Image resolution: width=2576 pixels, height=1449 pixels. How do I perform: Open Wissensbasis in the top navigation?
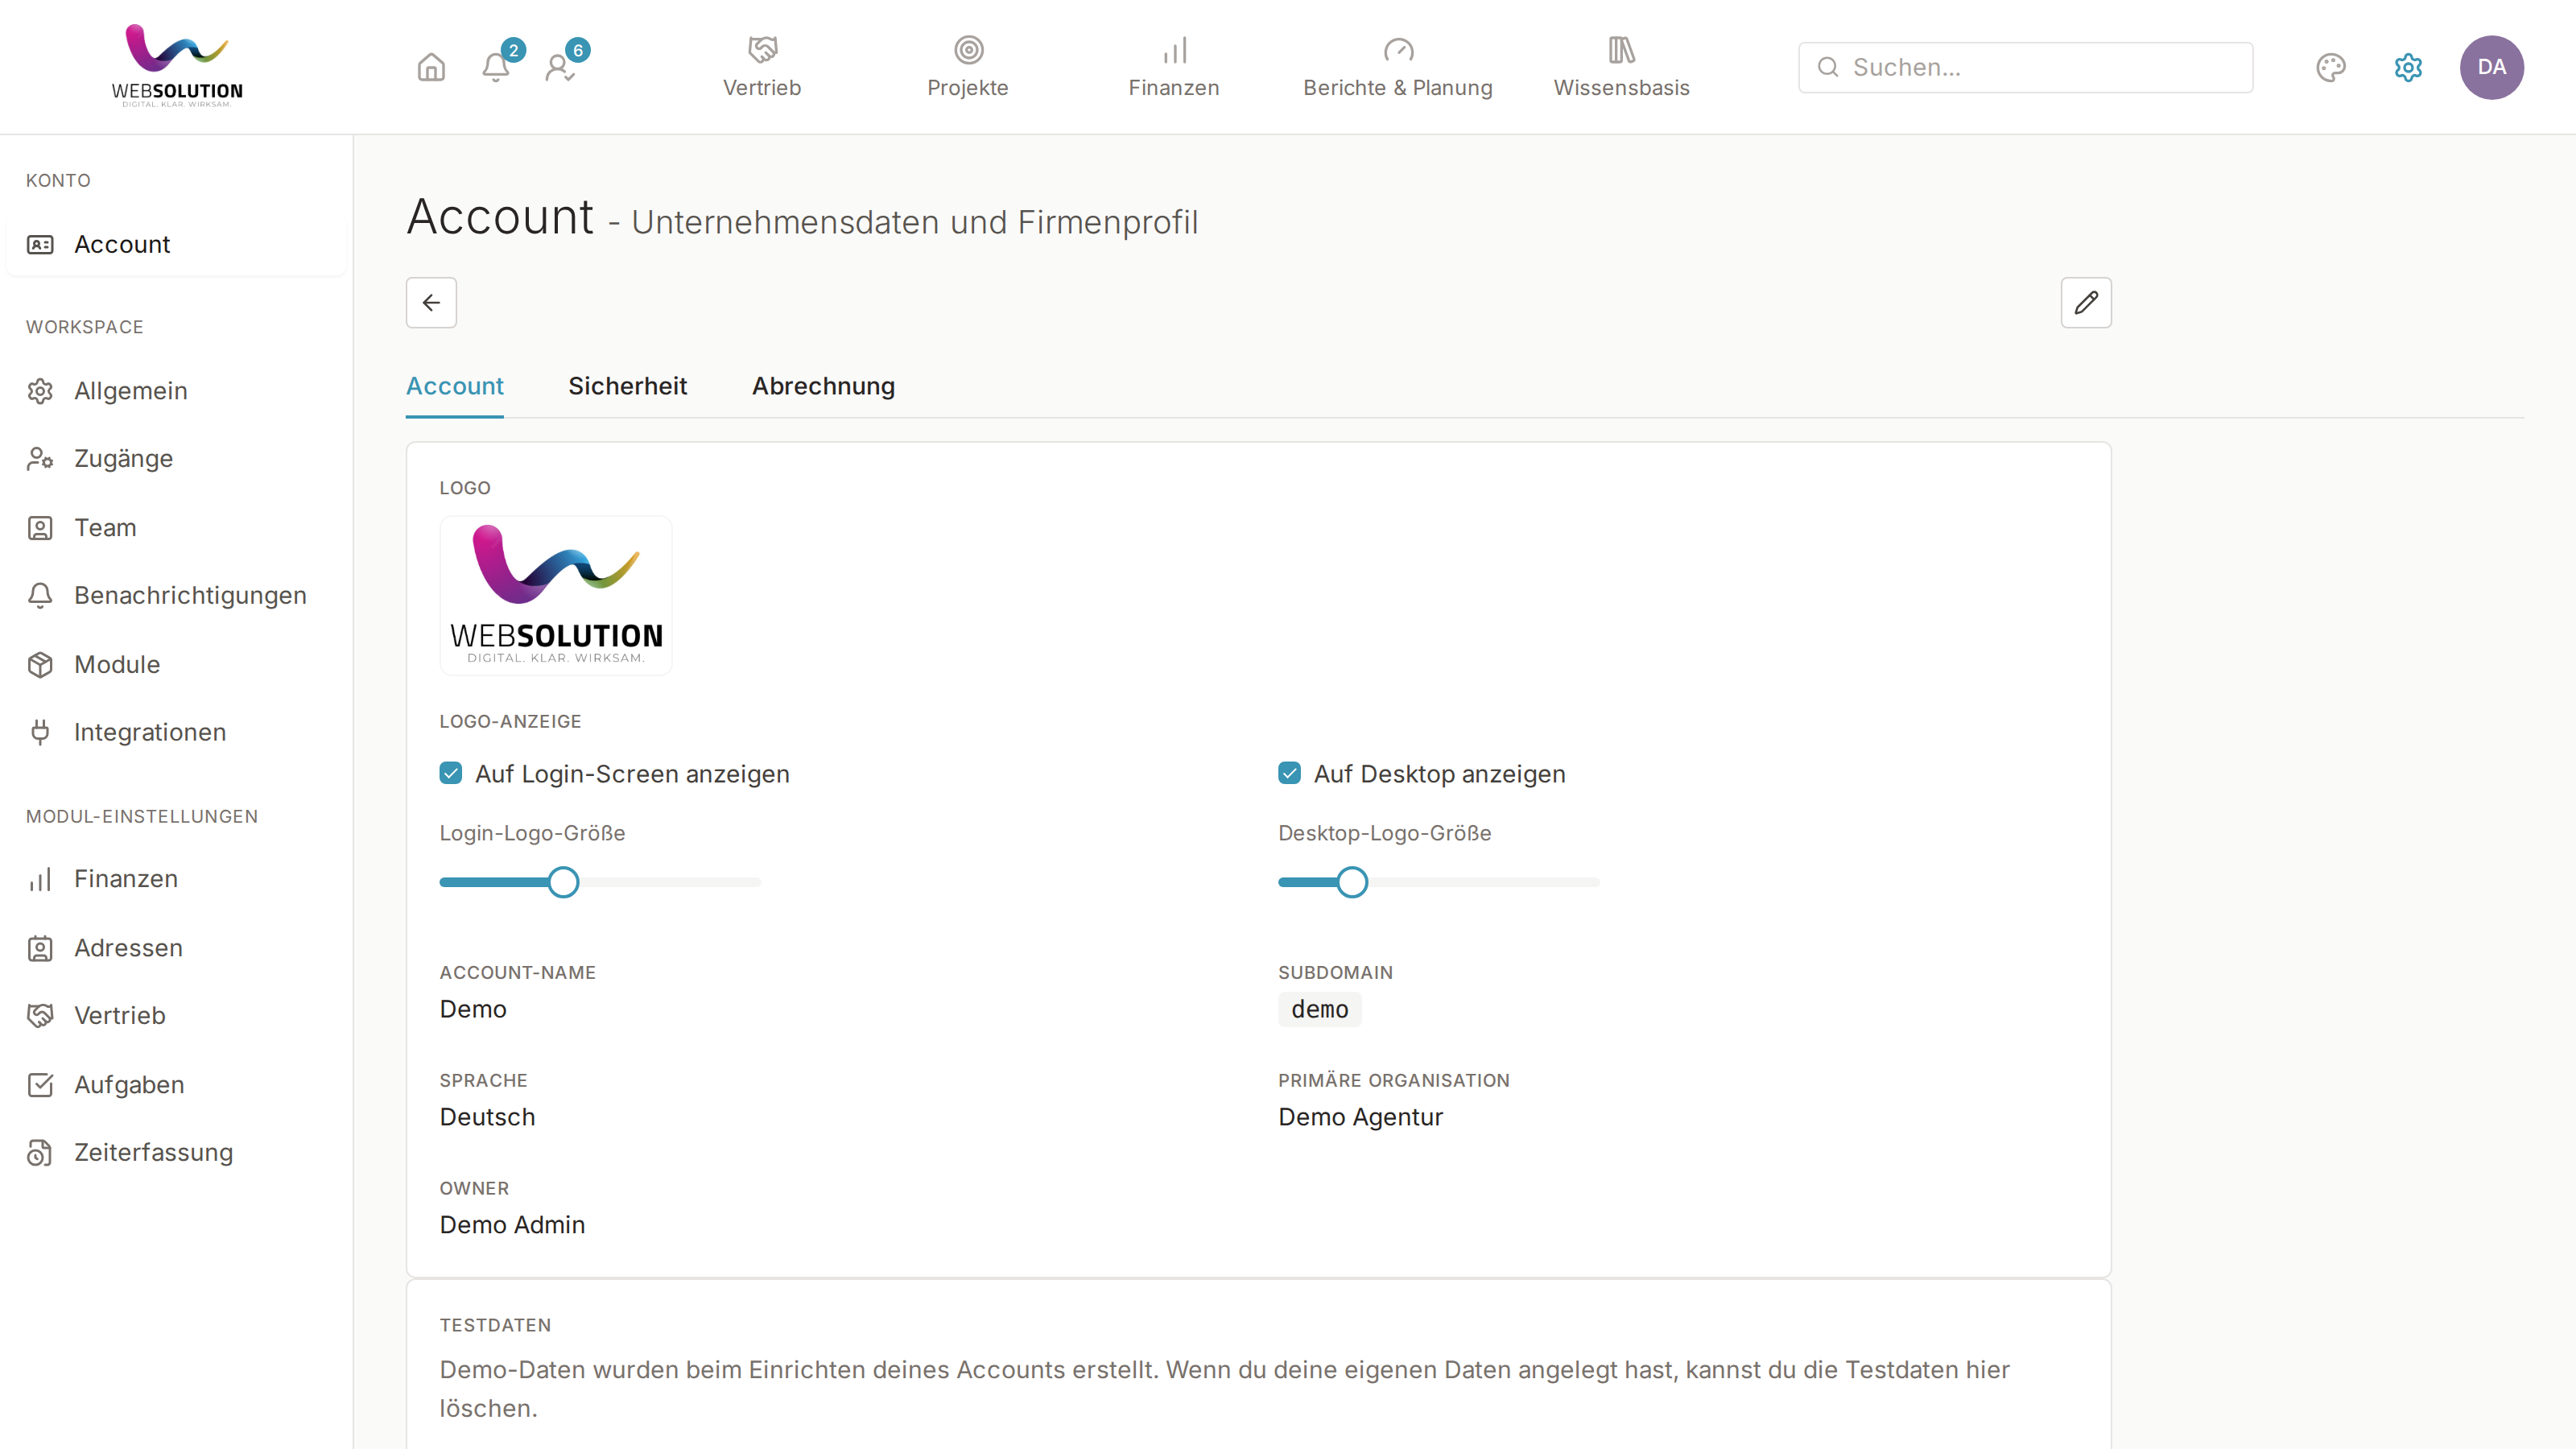click(x=1621, y=67)
